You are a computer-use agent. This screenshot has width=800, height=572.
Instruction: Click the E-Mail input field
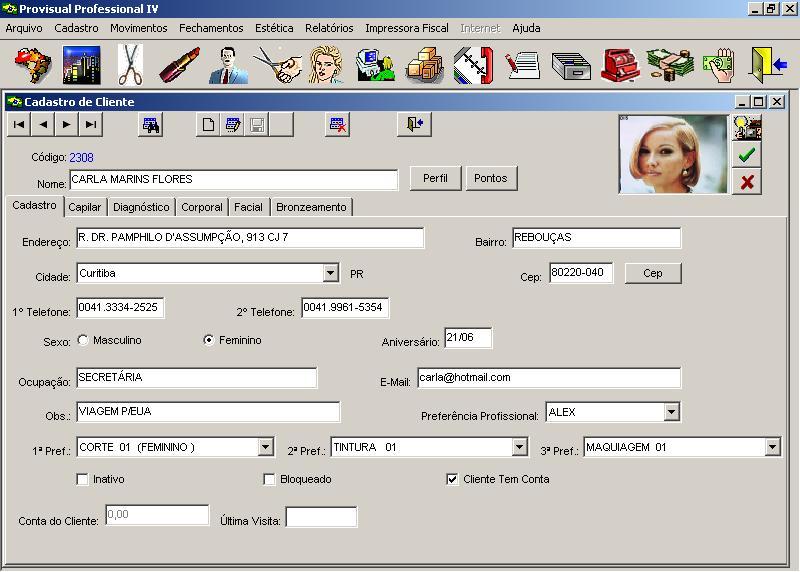tap(548, 377)
